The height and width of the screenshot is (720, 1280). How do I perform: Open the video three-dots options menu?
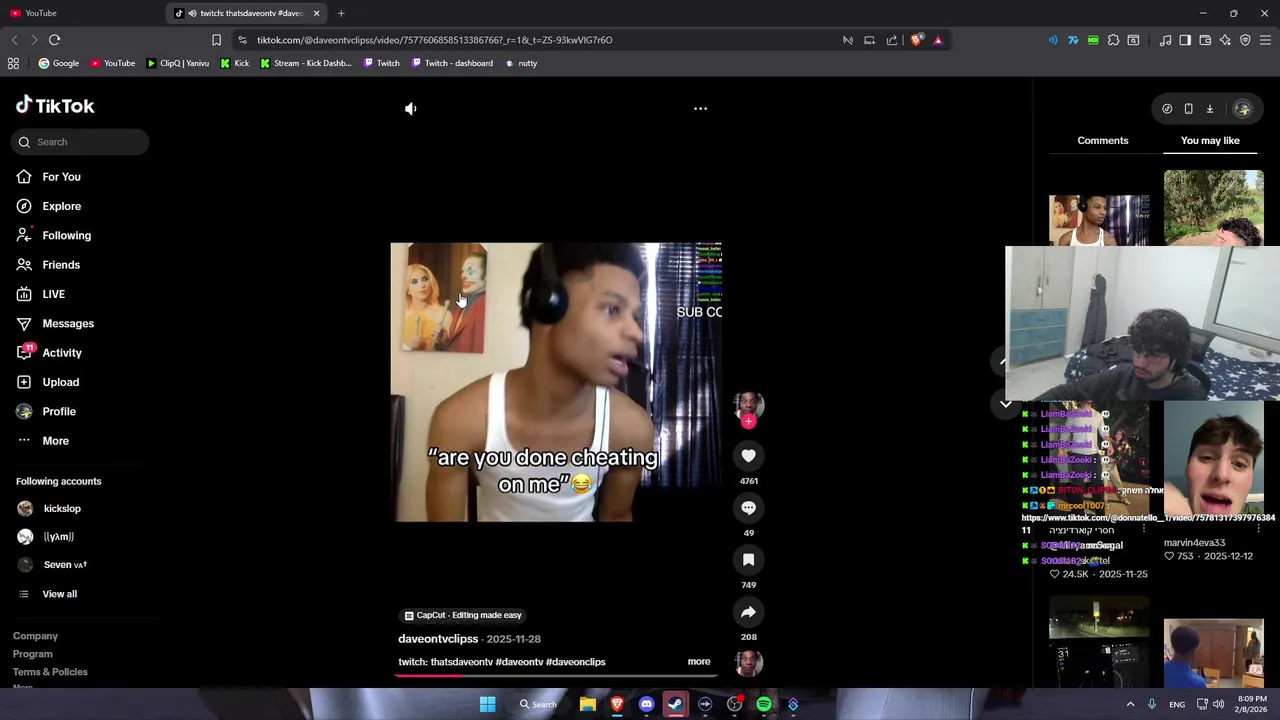pos(700,108)
